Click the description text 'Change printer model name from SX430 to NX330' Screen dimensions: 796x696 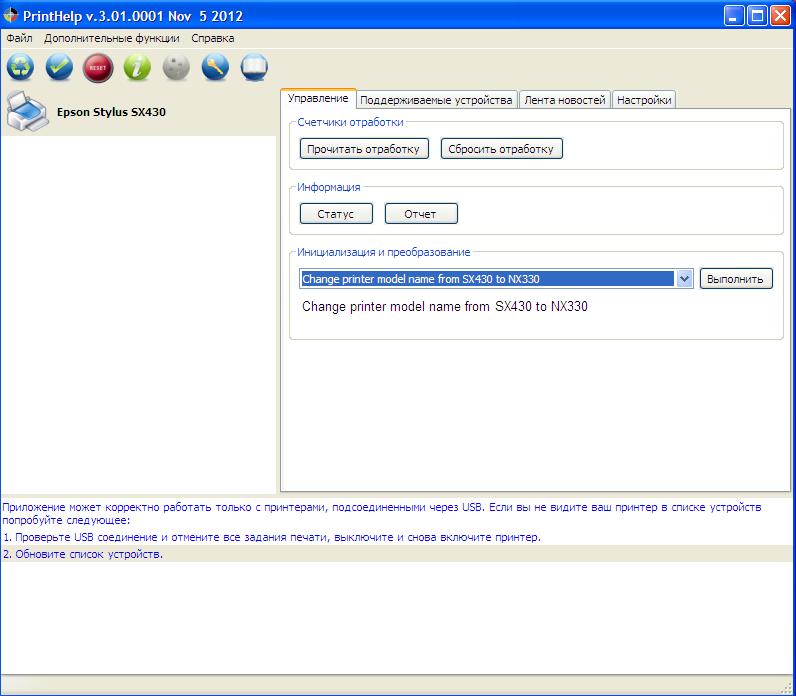pos(445,307)
